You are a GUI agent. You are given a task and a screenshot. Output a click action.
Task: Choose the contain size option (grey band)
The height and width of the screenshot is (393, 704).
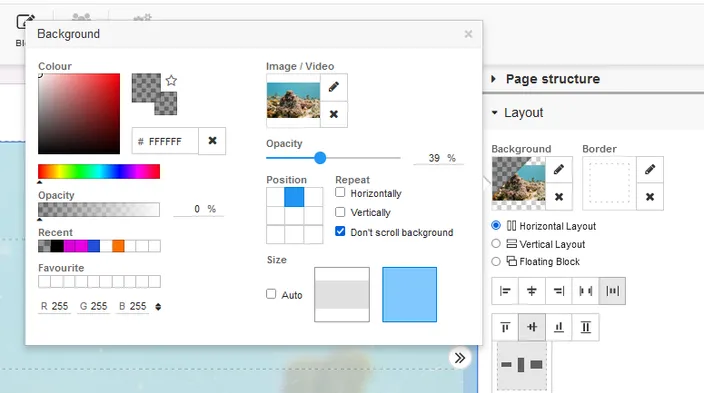point(342,295)
